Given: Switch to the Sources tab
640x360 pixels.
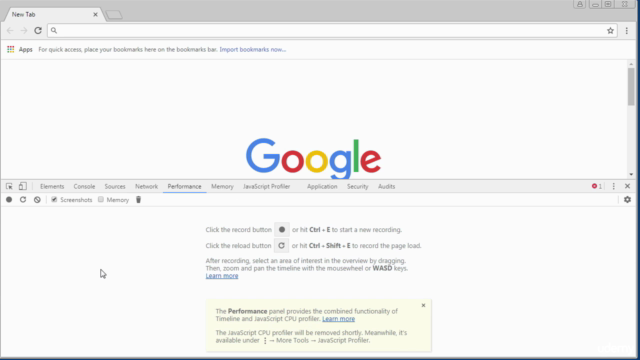Looking at the screenshot, I should coord(115,187).
